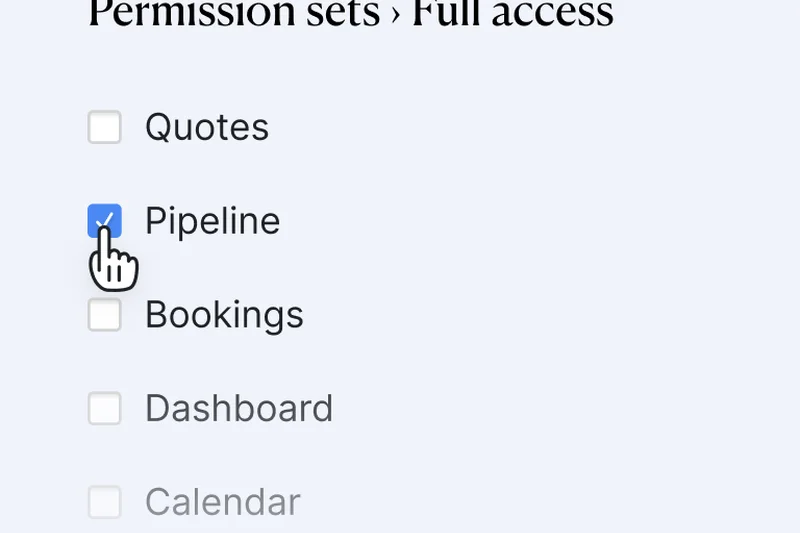
Task: Click the breadcrumb chevron separator
Action: pyautogui.click(x=397, y=15)
